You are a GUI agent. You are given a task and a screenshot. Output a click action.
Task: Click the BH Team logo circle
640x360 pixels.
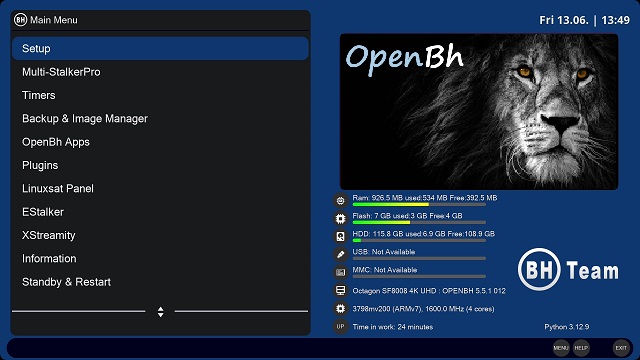[539, 269]
